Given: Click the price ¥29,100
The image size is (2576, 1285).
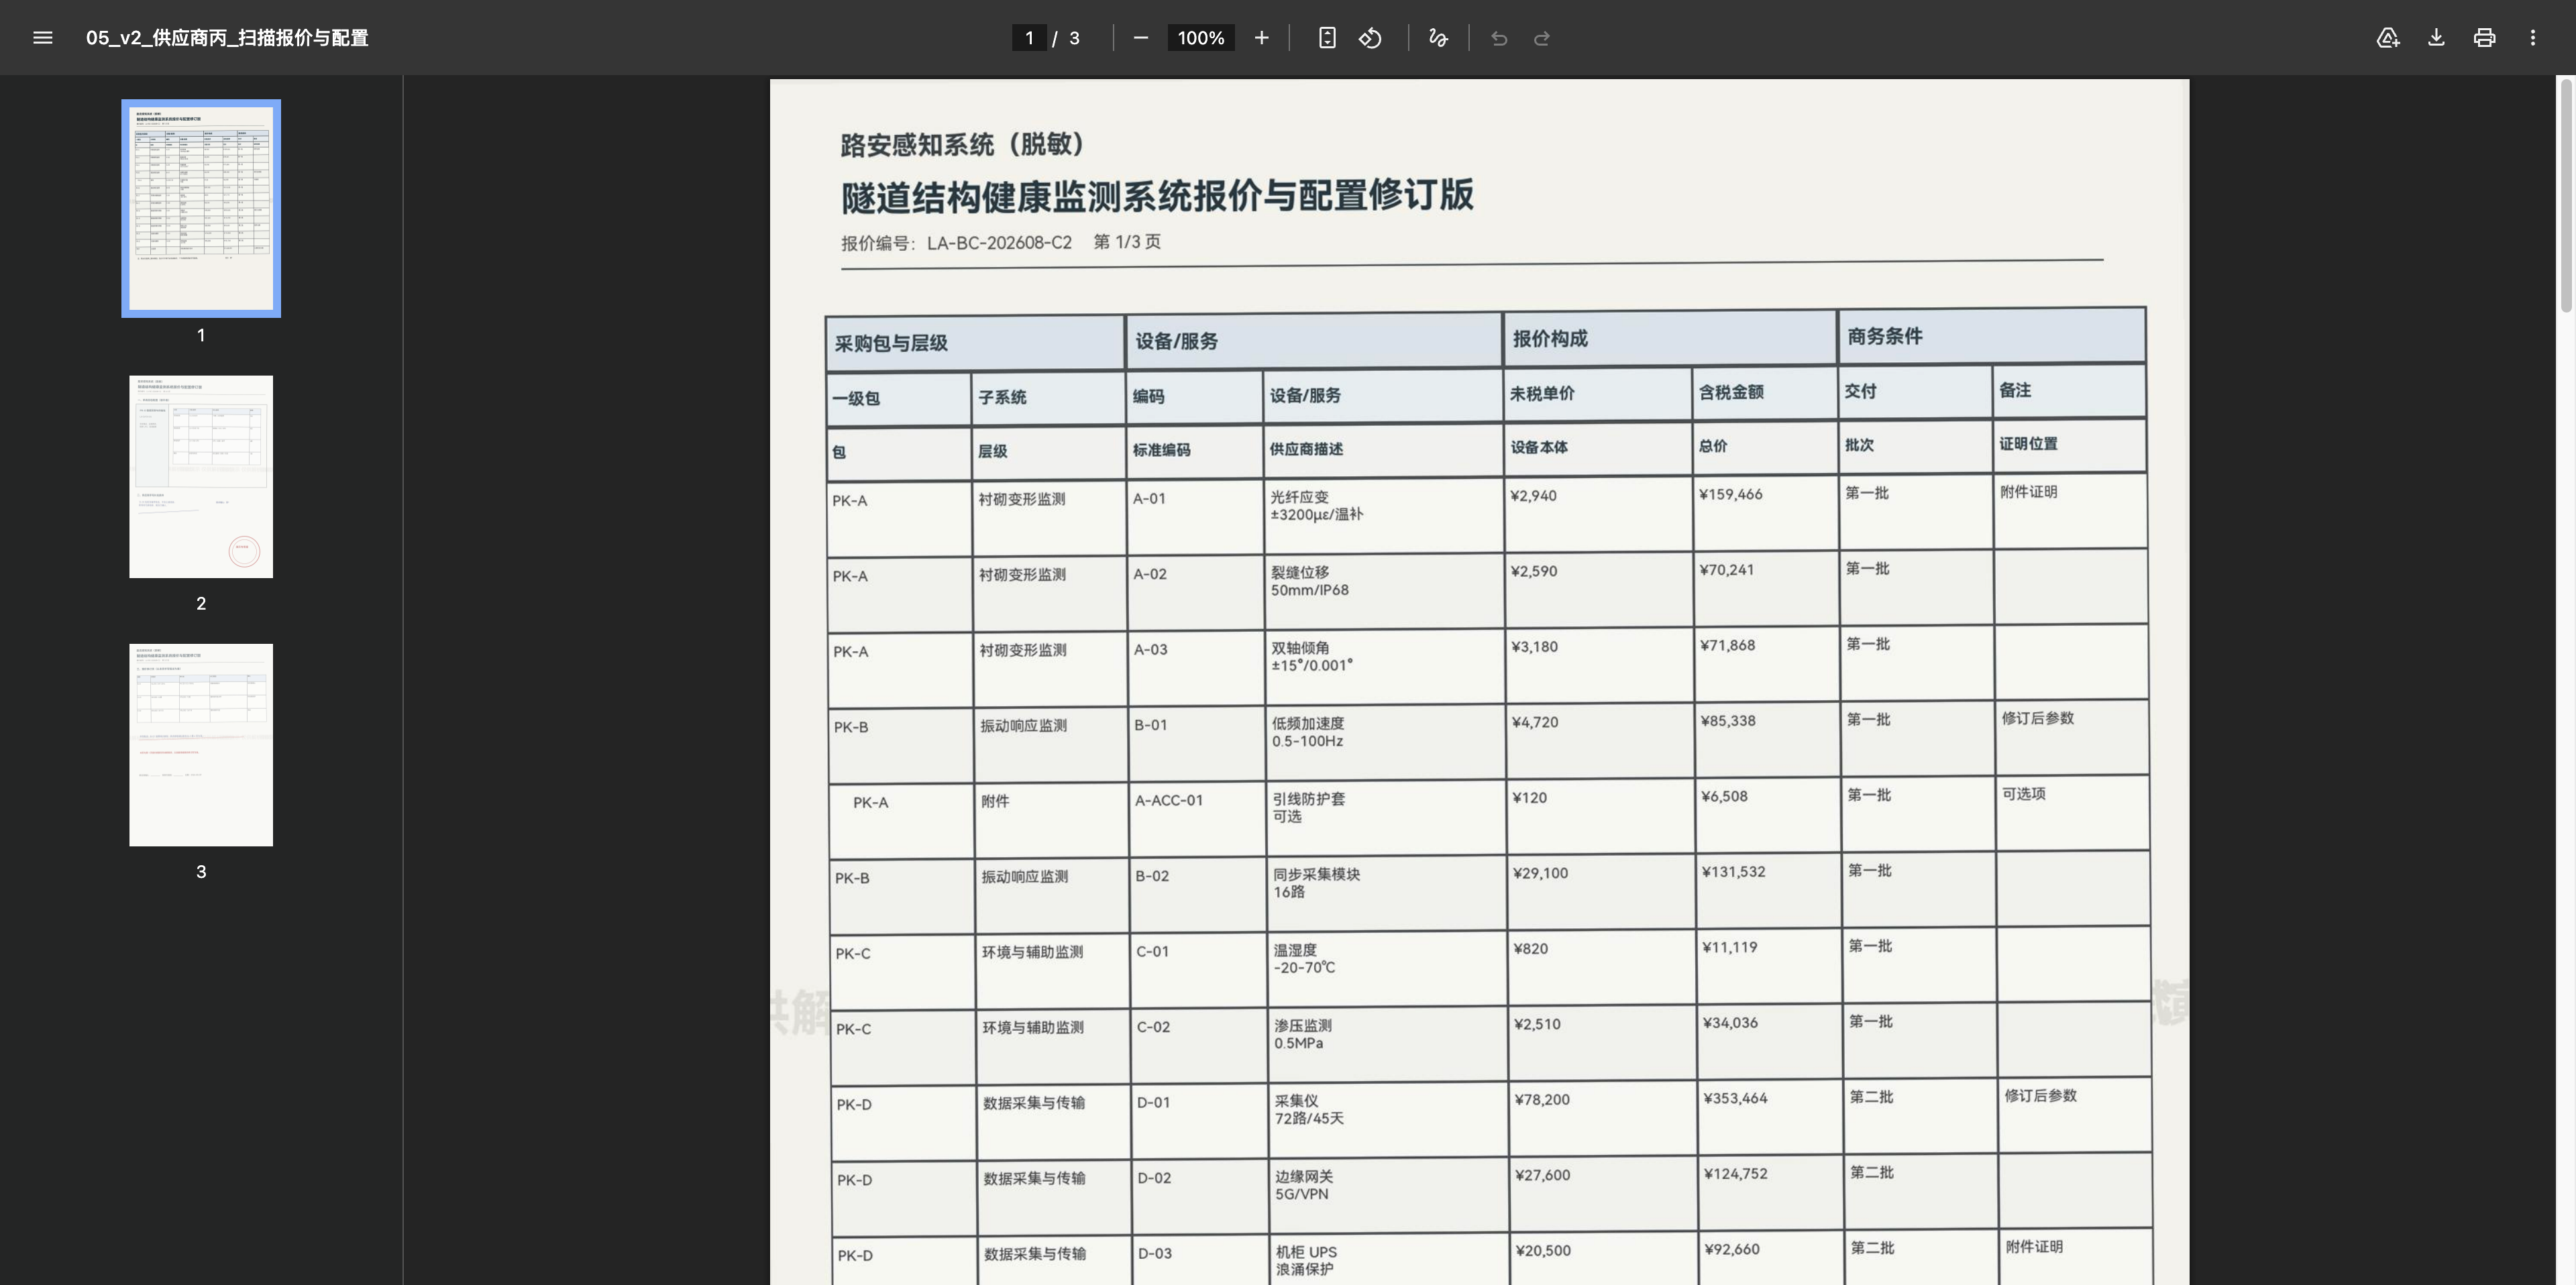Looking at the screenshot, I should pyautogui.click(x=1541, y=873).
